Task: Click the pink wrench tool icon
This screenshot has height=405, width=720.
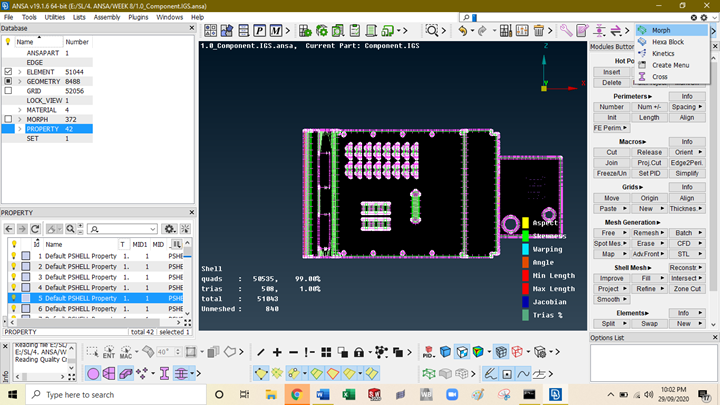Action: 566,31
